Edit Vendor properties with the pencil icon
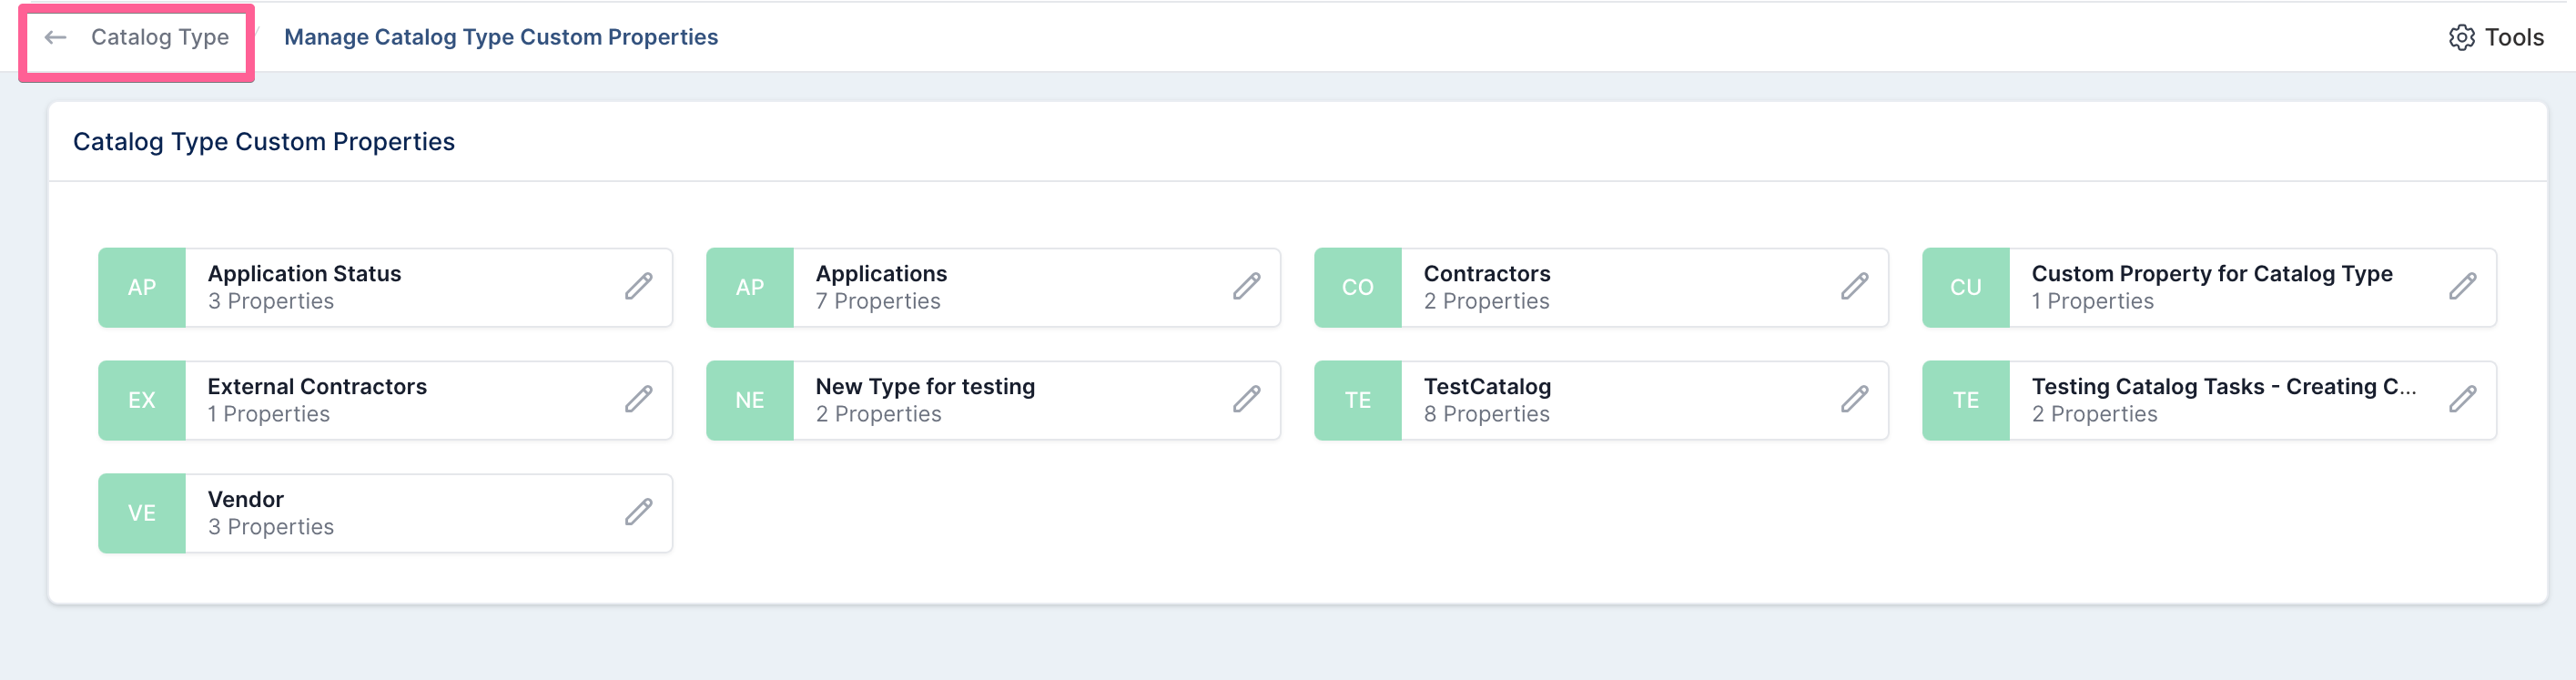 click(639, 513)
